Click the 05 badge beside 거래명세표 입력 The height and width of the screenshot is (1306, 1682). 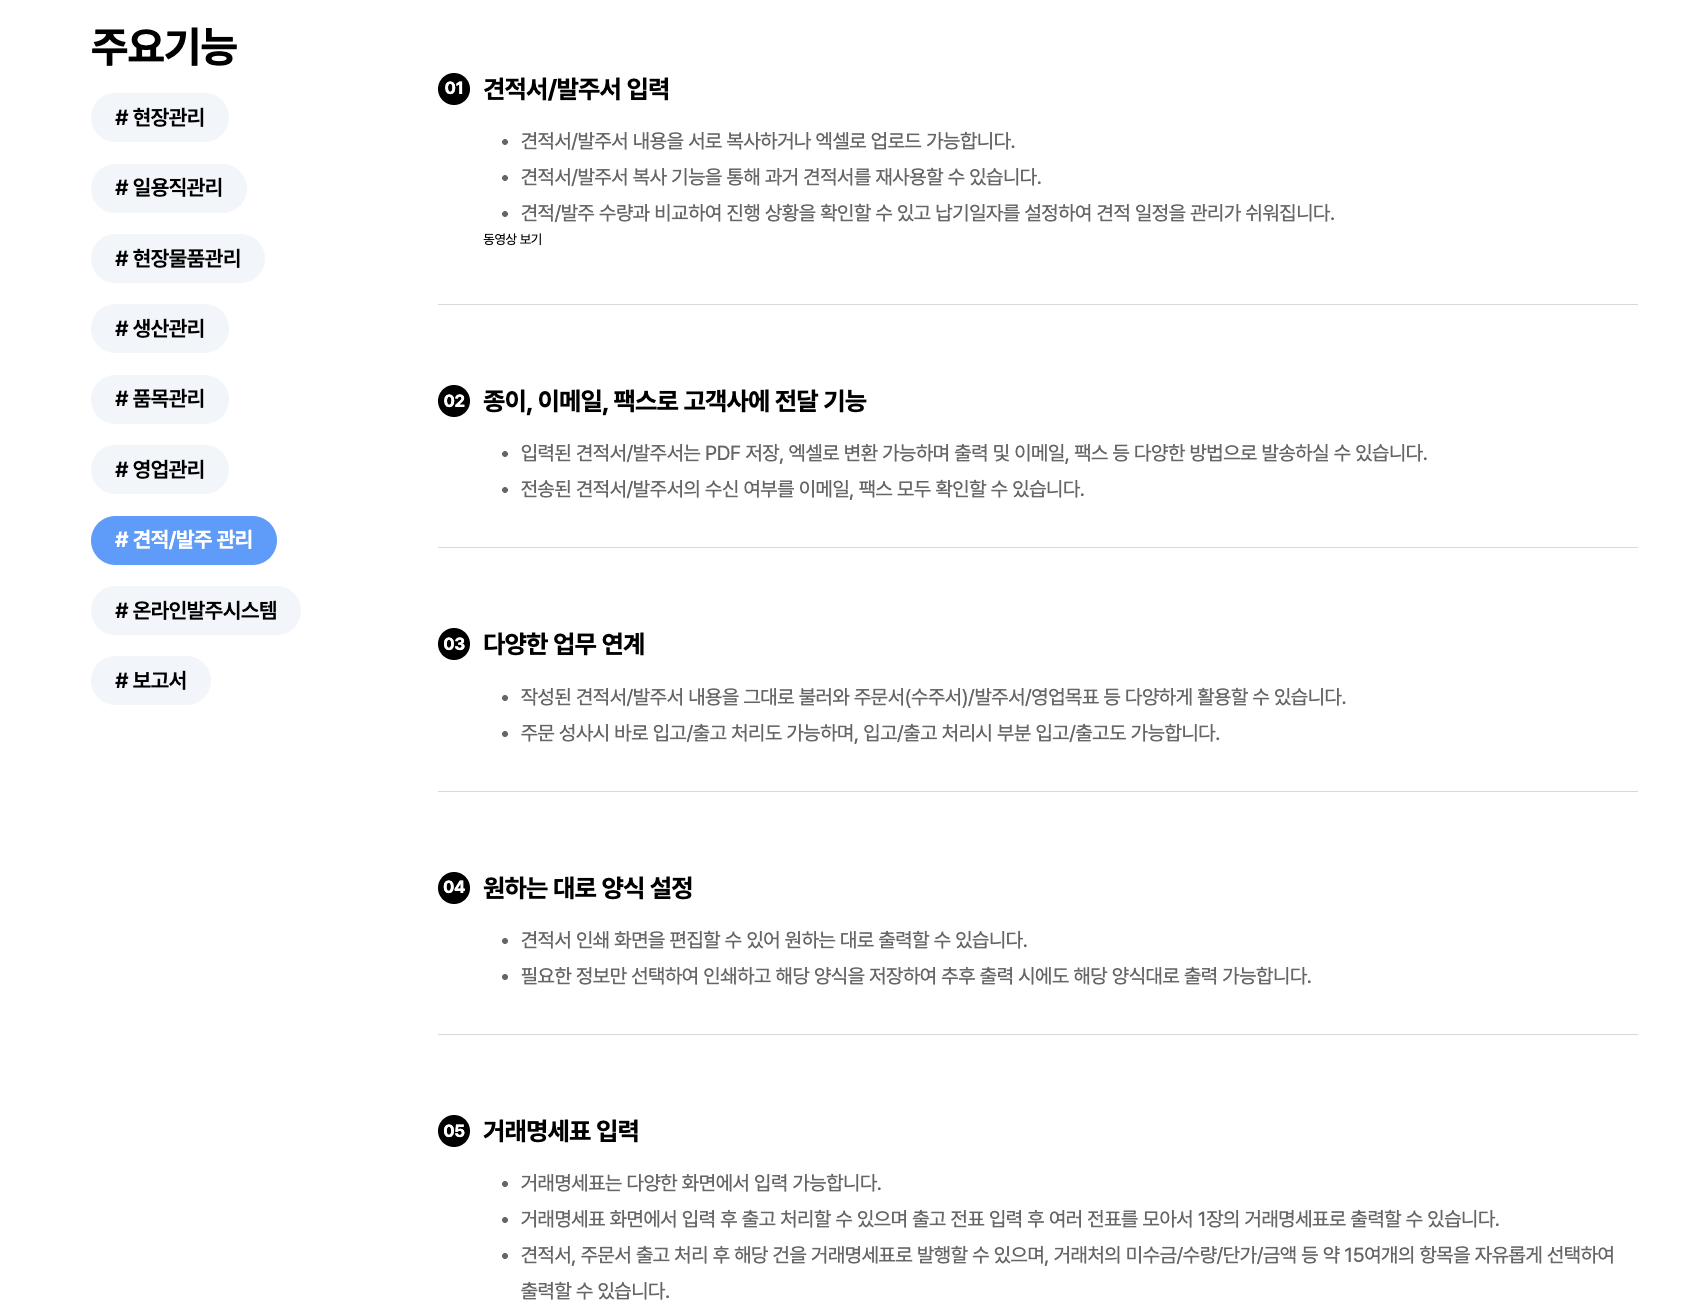455,1131
